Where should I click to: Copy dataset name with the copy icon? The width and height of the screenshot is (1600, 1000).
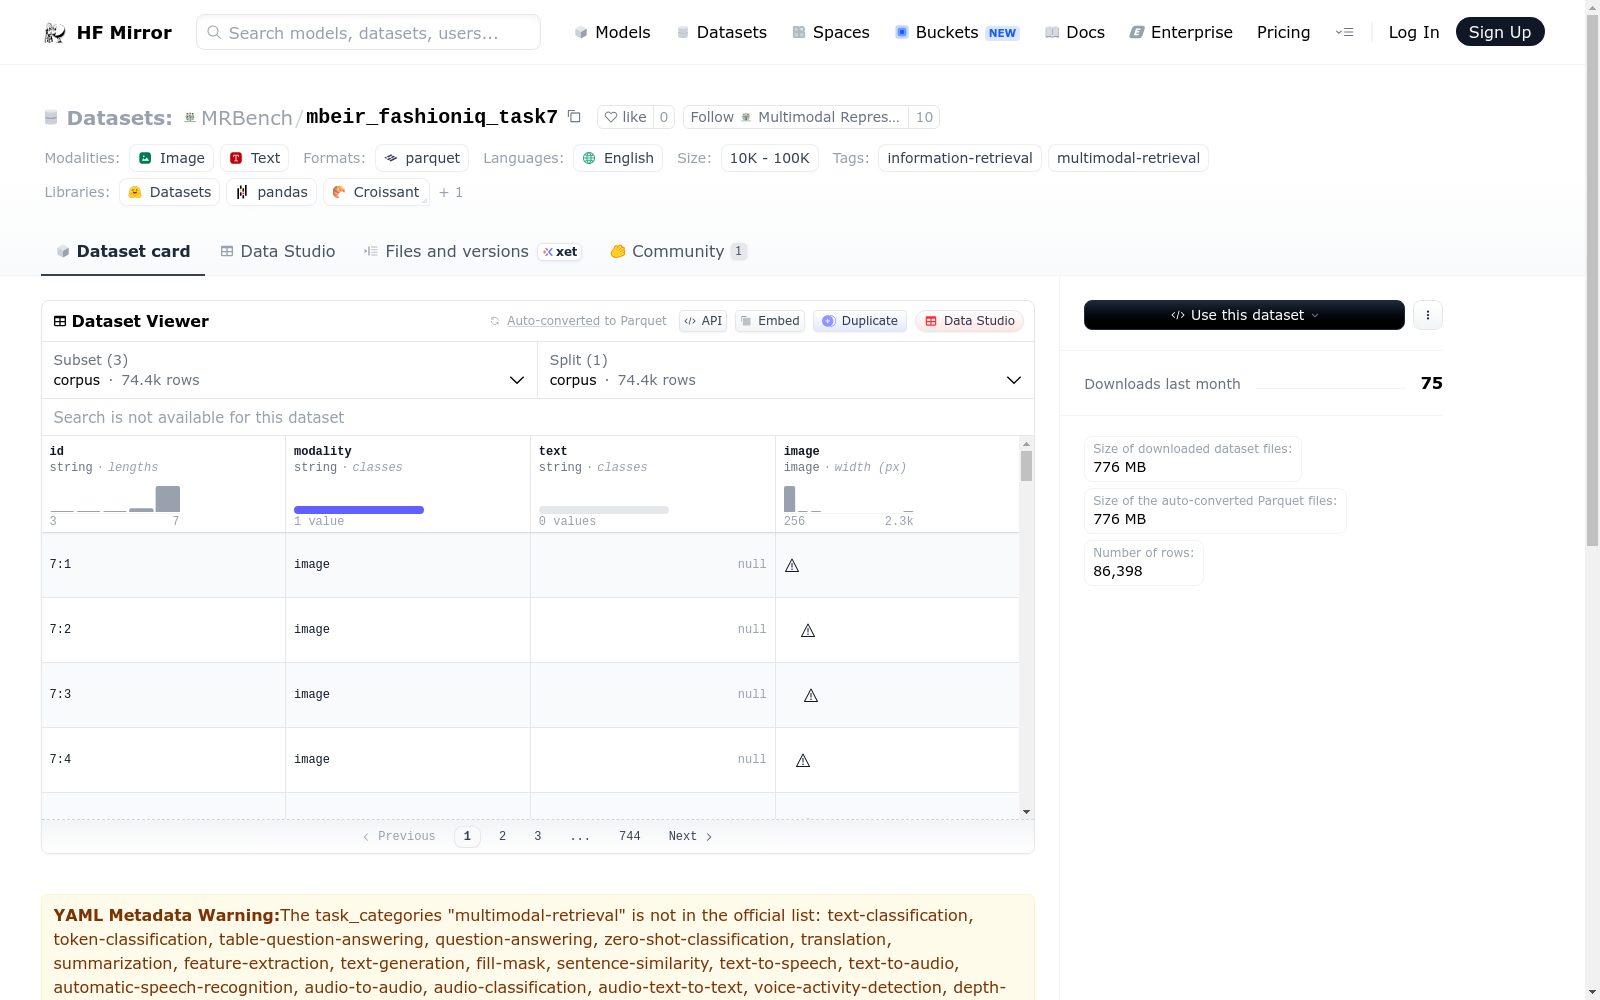pyautogui.click(x=574, y=117)
